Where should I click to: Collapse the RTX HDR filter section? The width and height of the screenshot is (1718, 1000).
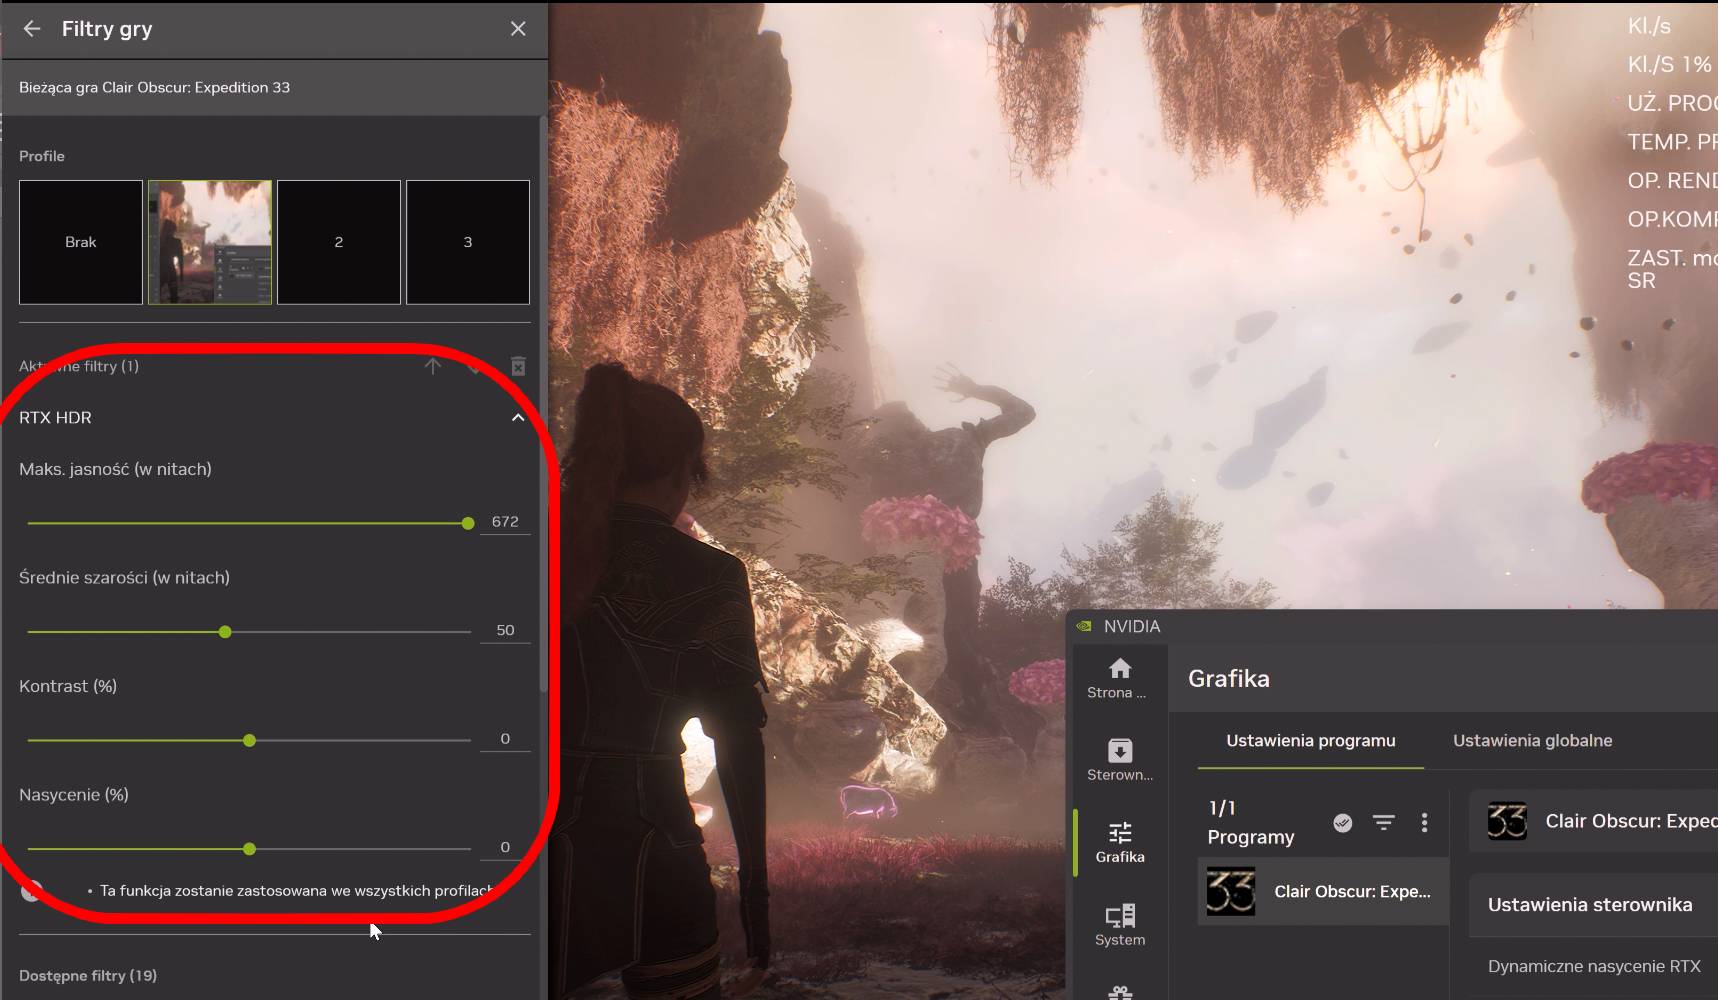[x=517, y=417]
